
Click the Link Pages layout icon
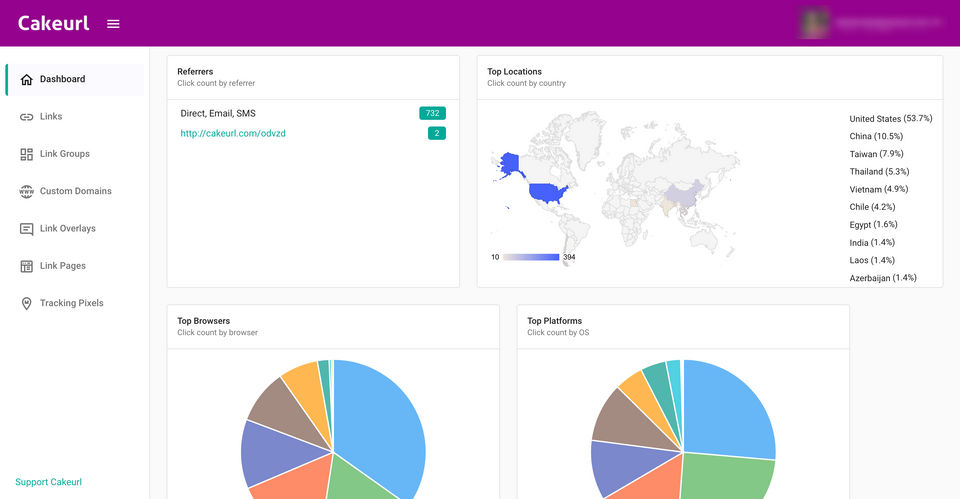click(x=26, y=266)
